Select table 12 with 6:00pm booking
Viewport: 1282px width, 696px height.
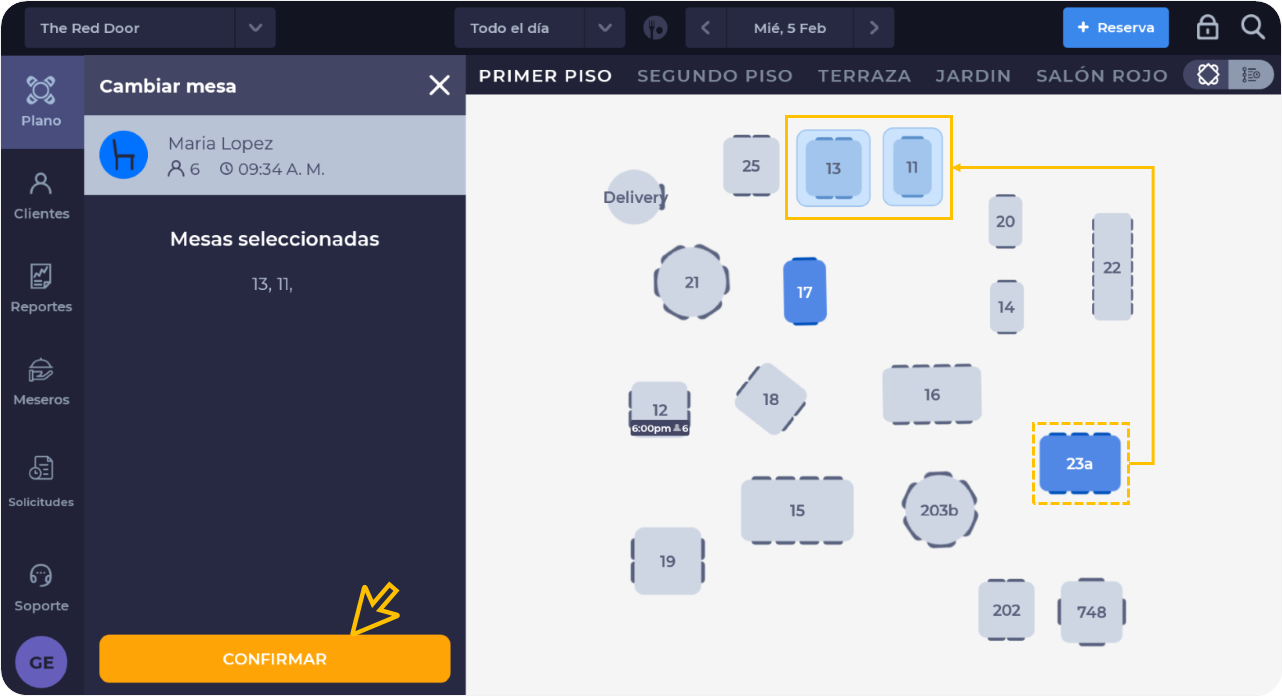(x=660, y=409)
